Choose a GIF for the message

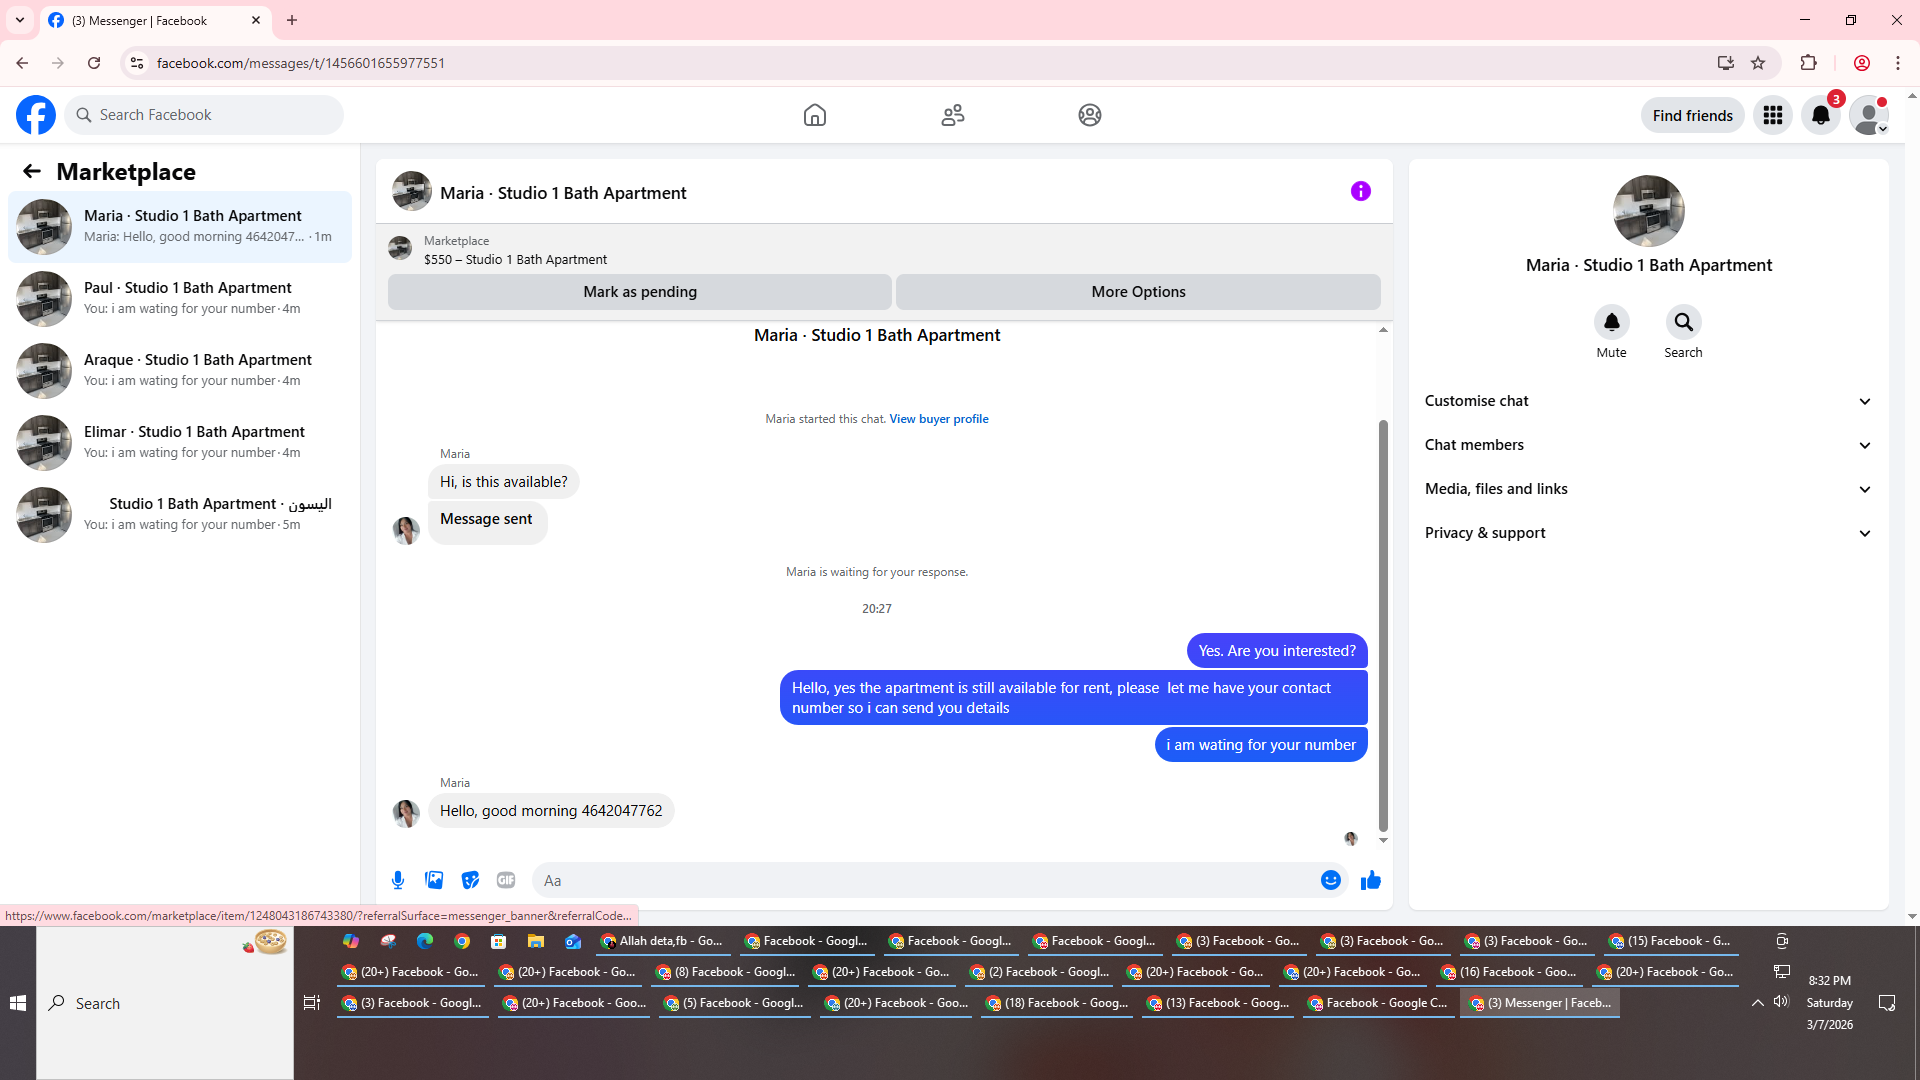(x=506, y=880)
